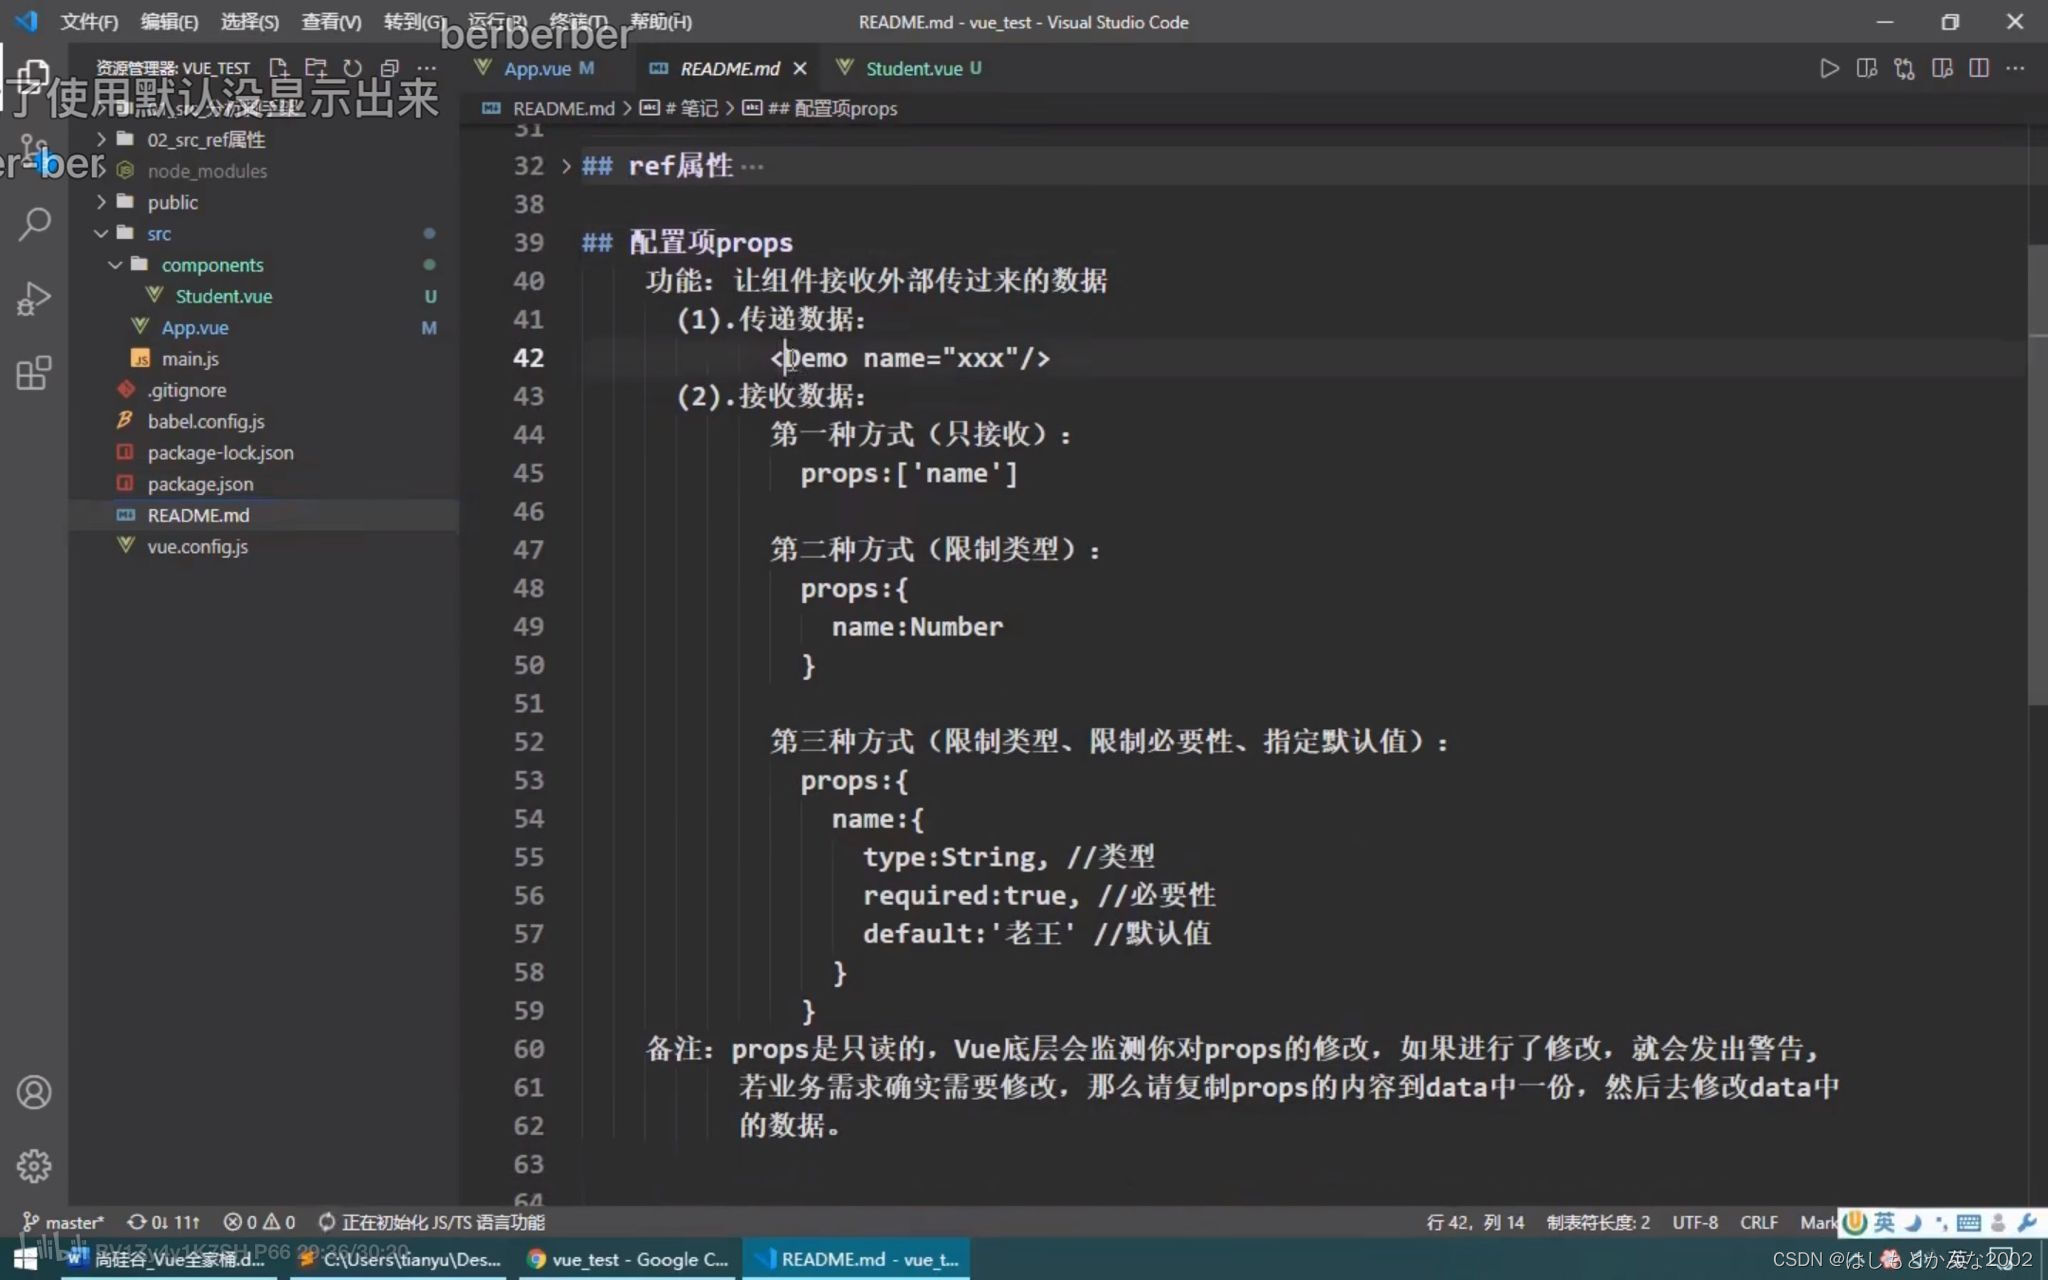
Task: Switch to the Student.vue tab
Action: [x=913, y=68]
